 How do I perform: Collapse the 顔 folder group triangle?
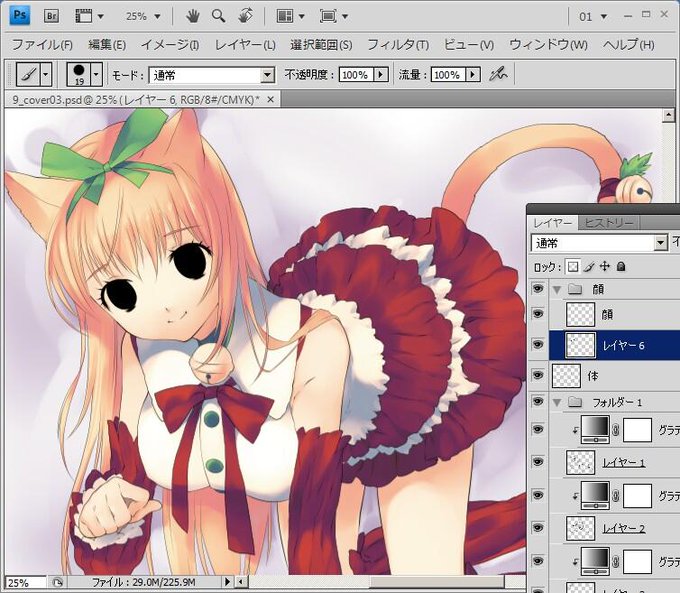557,289
